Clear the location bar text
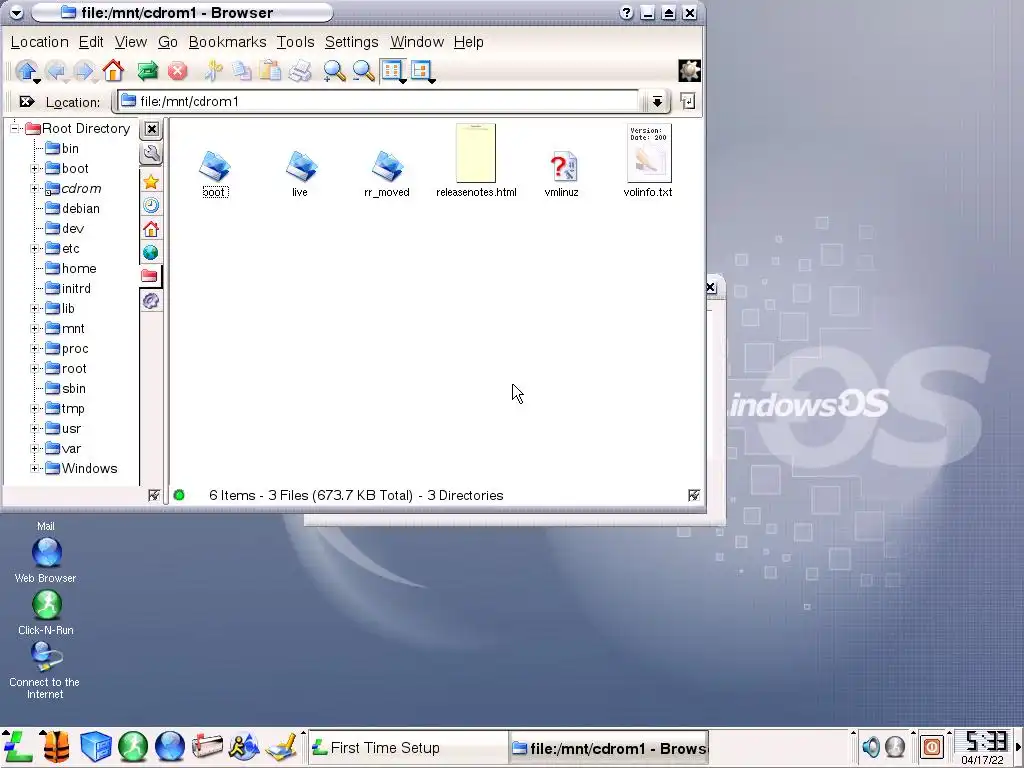 (x=27, y=102)
